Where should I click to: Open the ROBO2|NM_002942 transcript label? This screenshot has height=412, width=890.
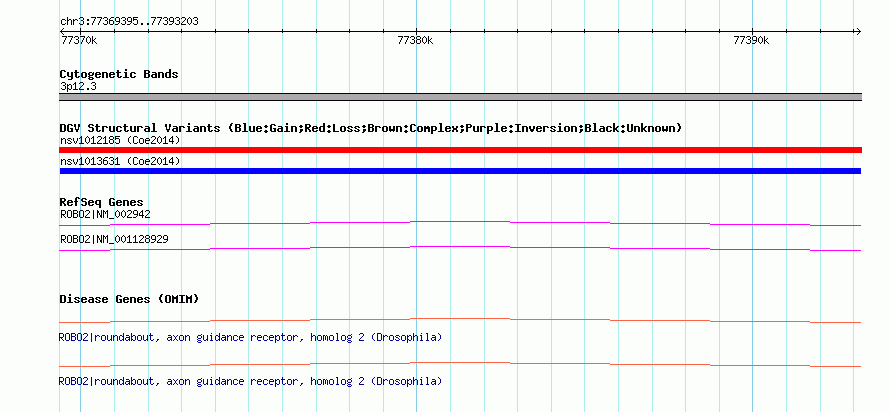pyautogui.click(x=105, y=215)
